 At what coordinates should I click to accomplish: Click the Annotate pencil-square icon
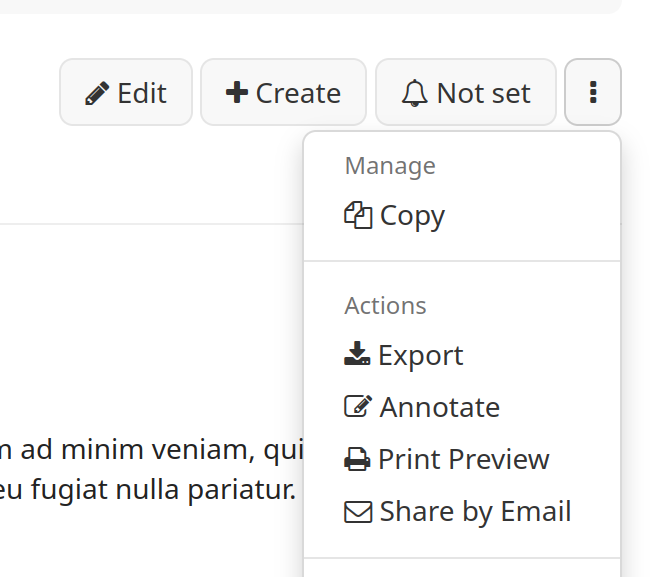tap(357, 407)
